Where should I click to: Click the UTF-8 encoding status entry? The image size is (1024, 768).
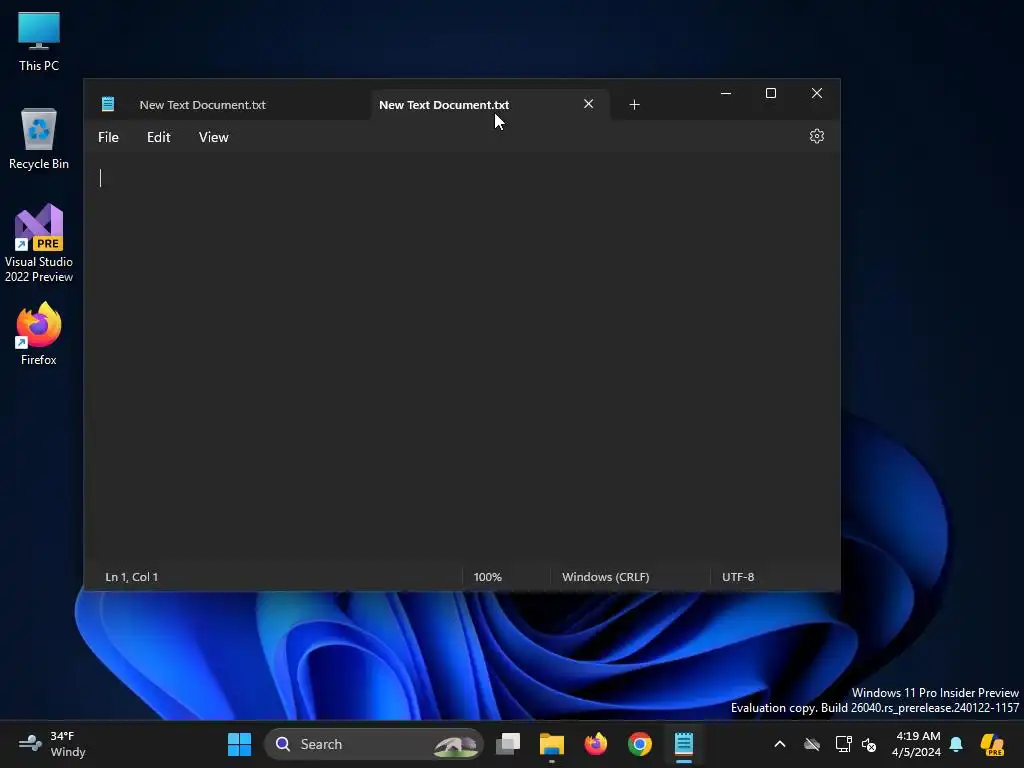click(738, 577)
